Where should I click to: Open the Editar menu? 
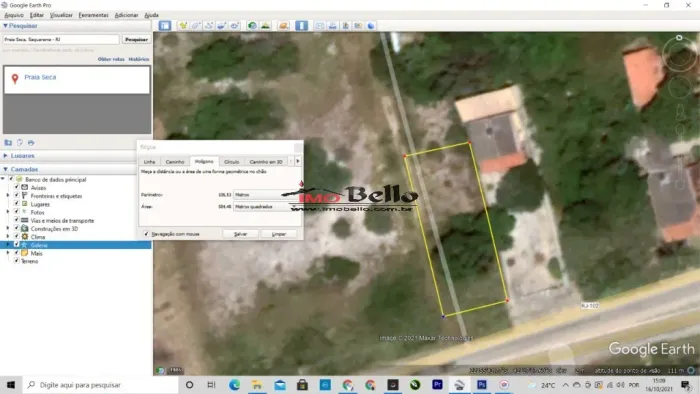37,15
